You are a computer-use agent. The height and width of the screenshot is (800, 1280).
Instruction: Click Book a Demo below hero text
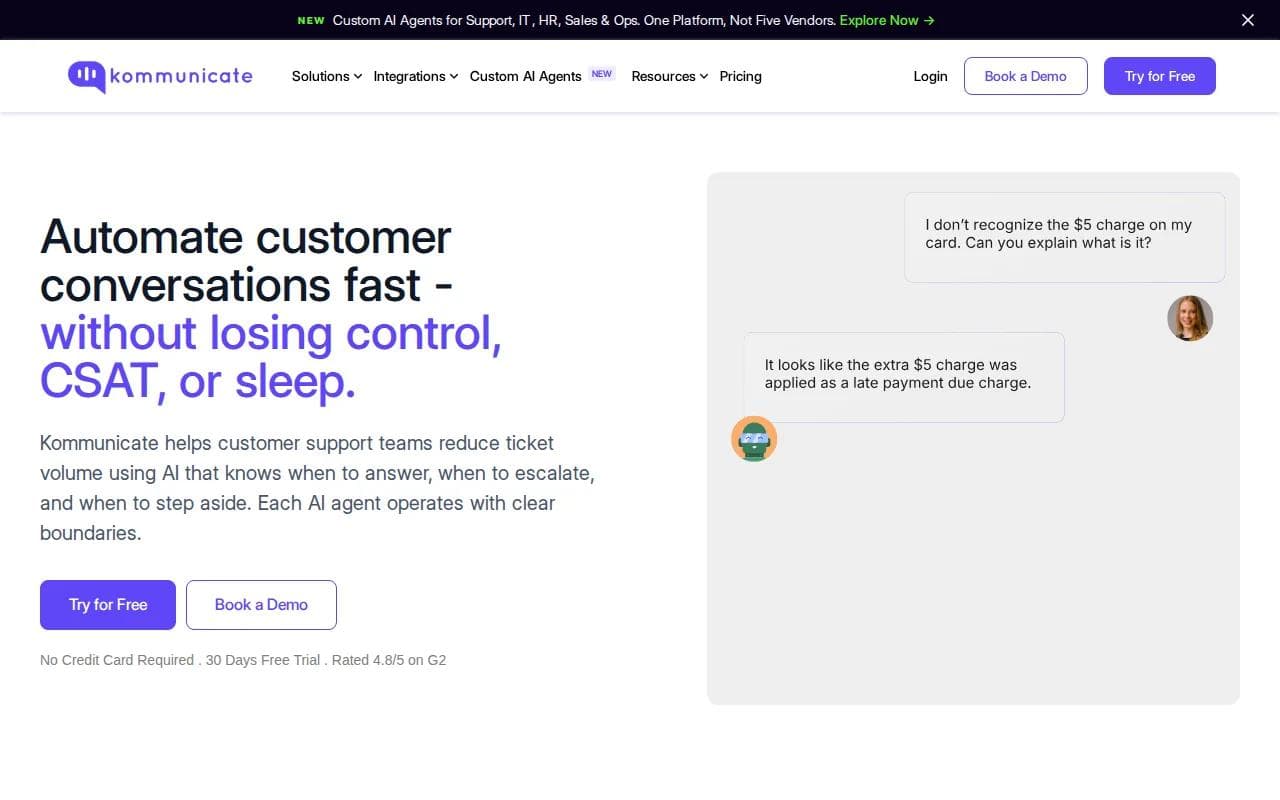coord(261,605)
